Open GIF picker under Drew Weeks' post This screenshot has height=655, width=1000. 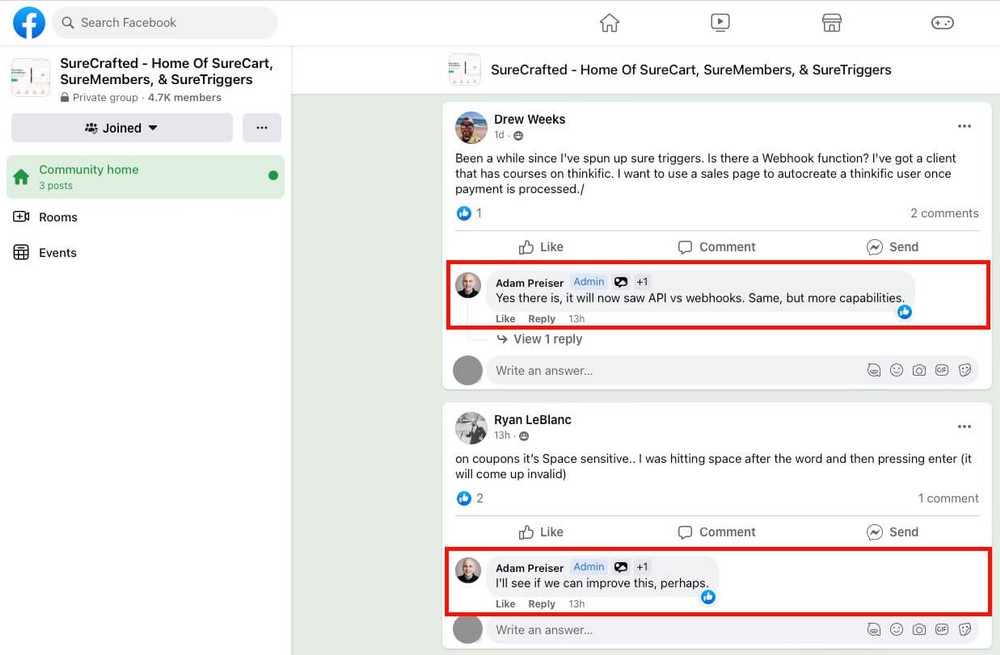pyautogui.click(x=942, y=371)
